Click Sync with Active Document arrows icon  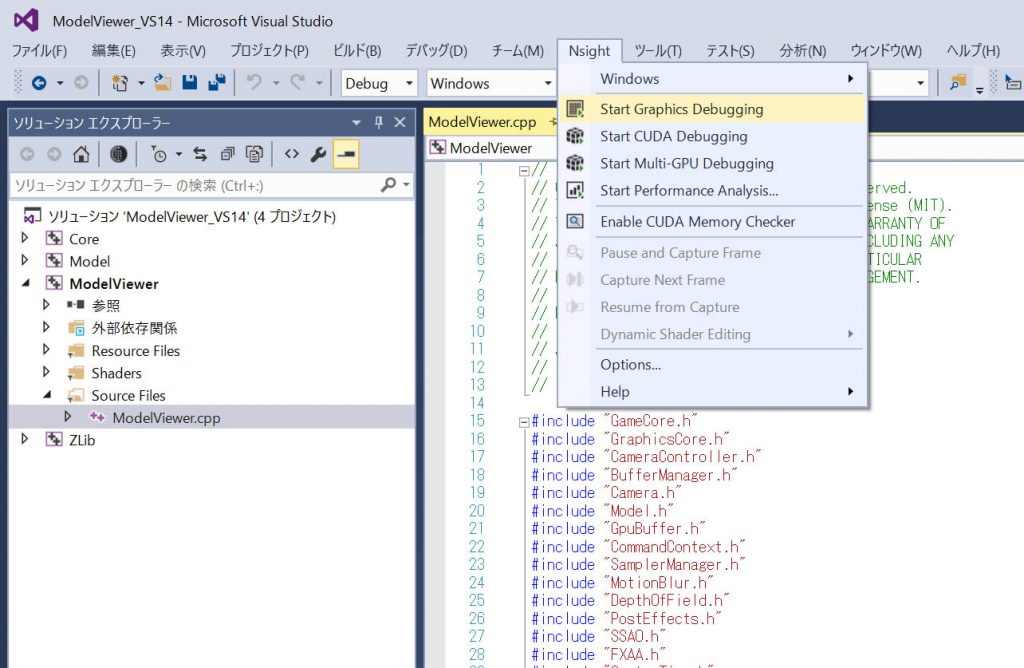tap(200, 154)
